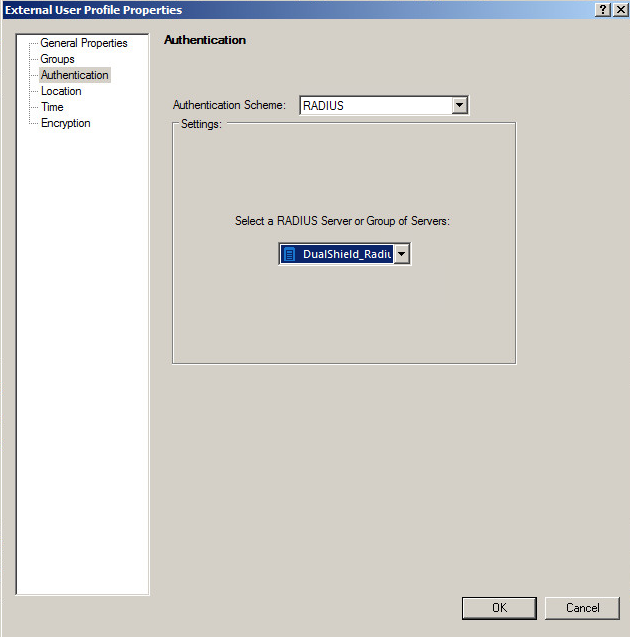
Task: Open the Groups page
Action: pyautogui.click(x=57, y=59)
